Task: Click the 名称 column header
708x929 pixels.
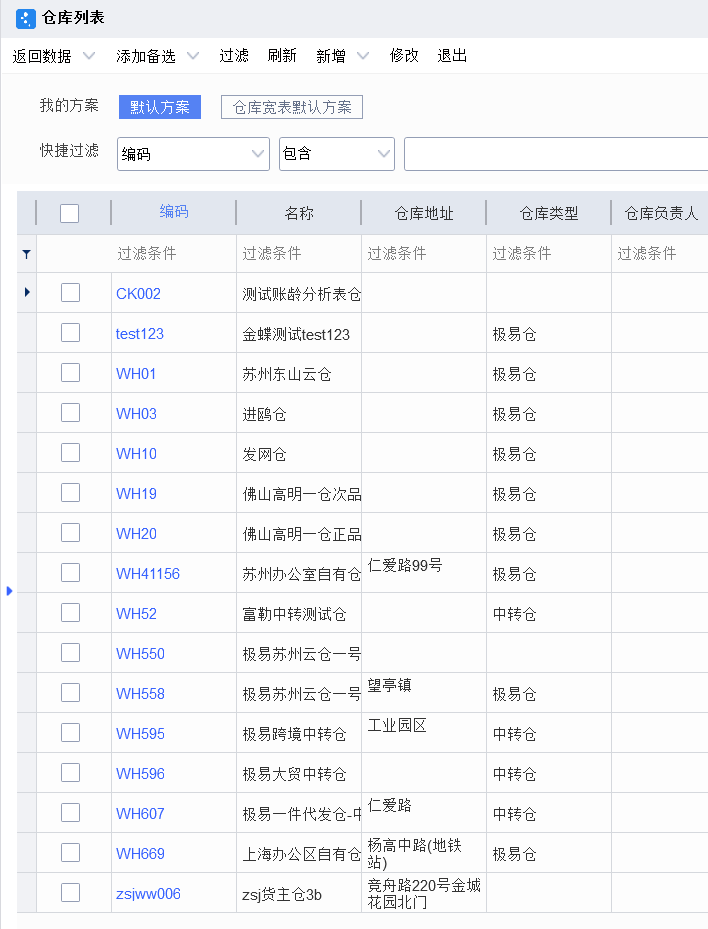Action: click(299, 213)
